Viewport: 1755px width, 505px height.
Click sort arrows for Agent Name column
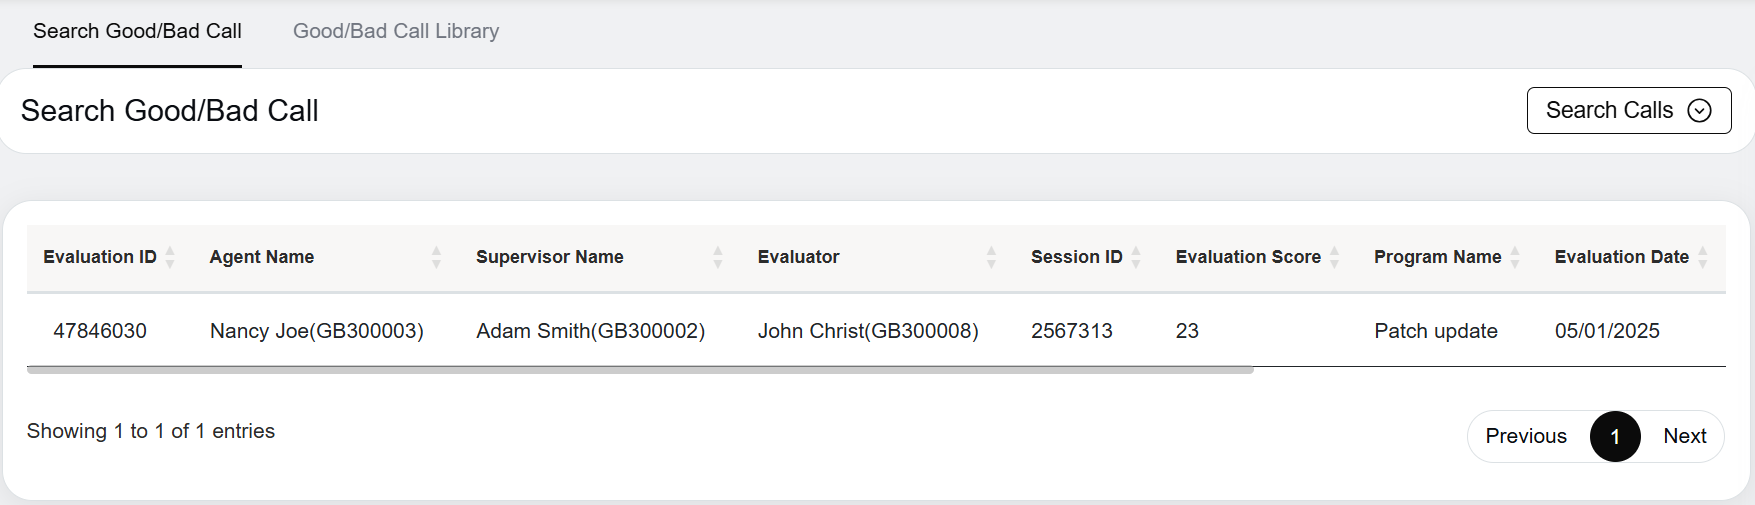click(436, 257)
